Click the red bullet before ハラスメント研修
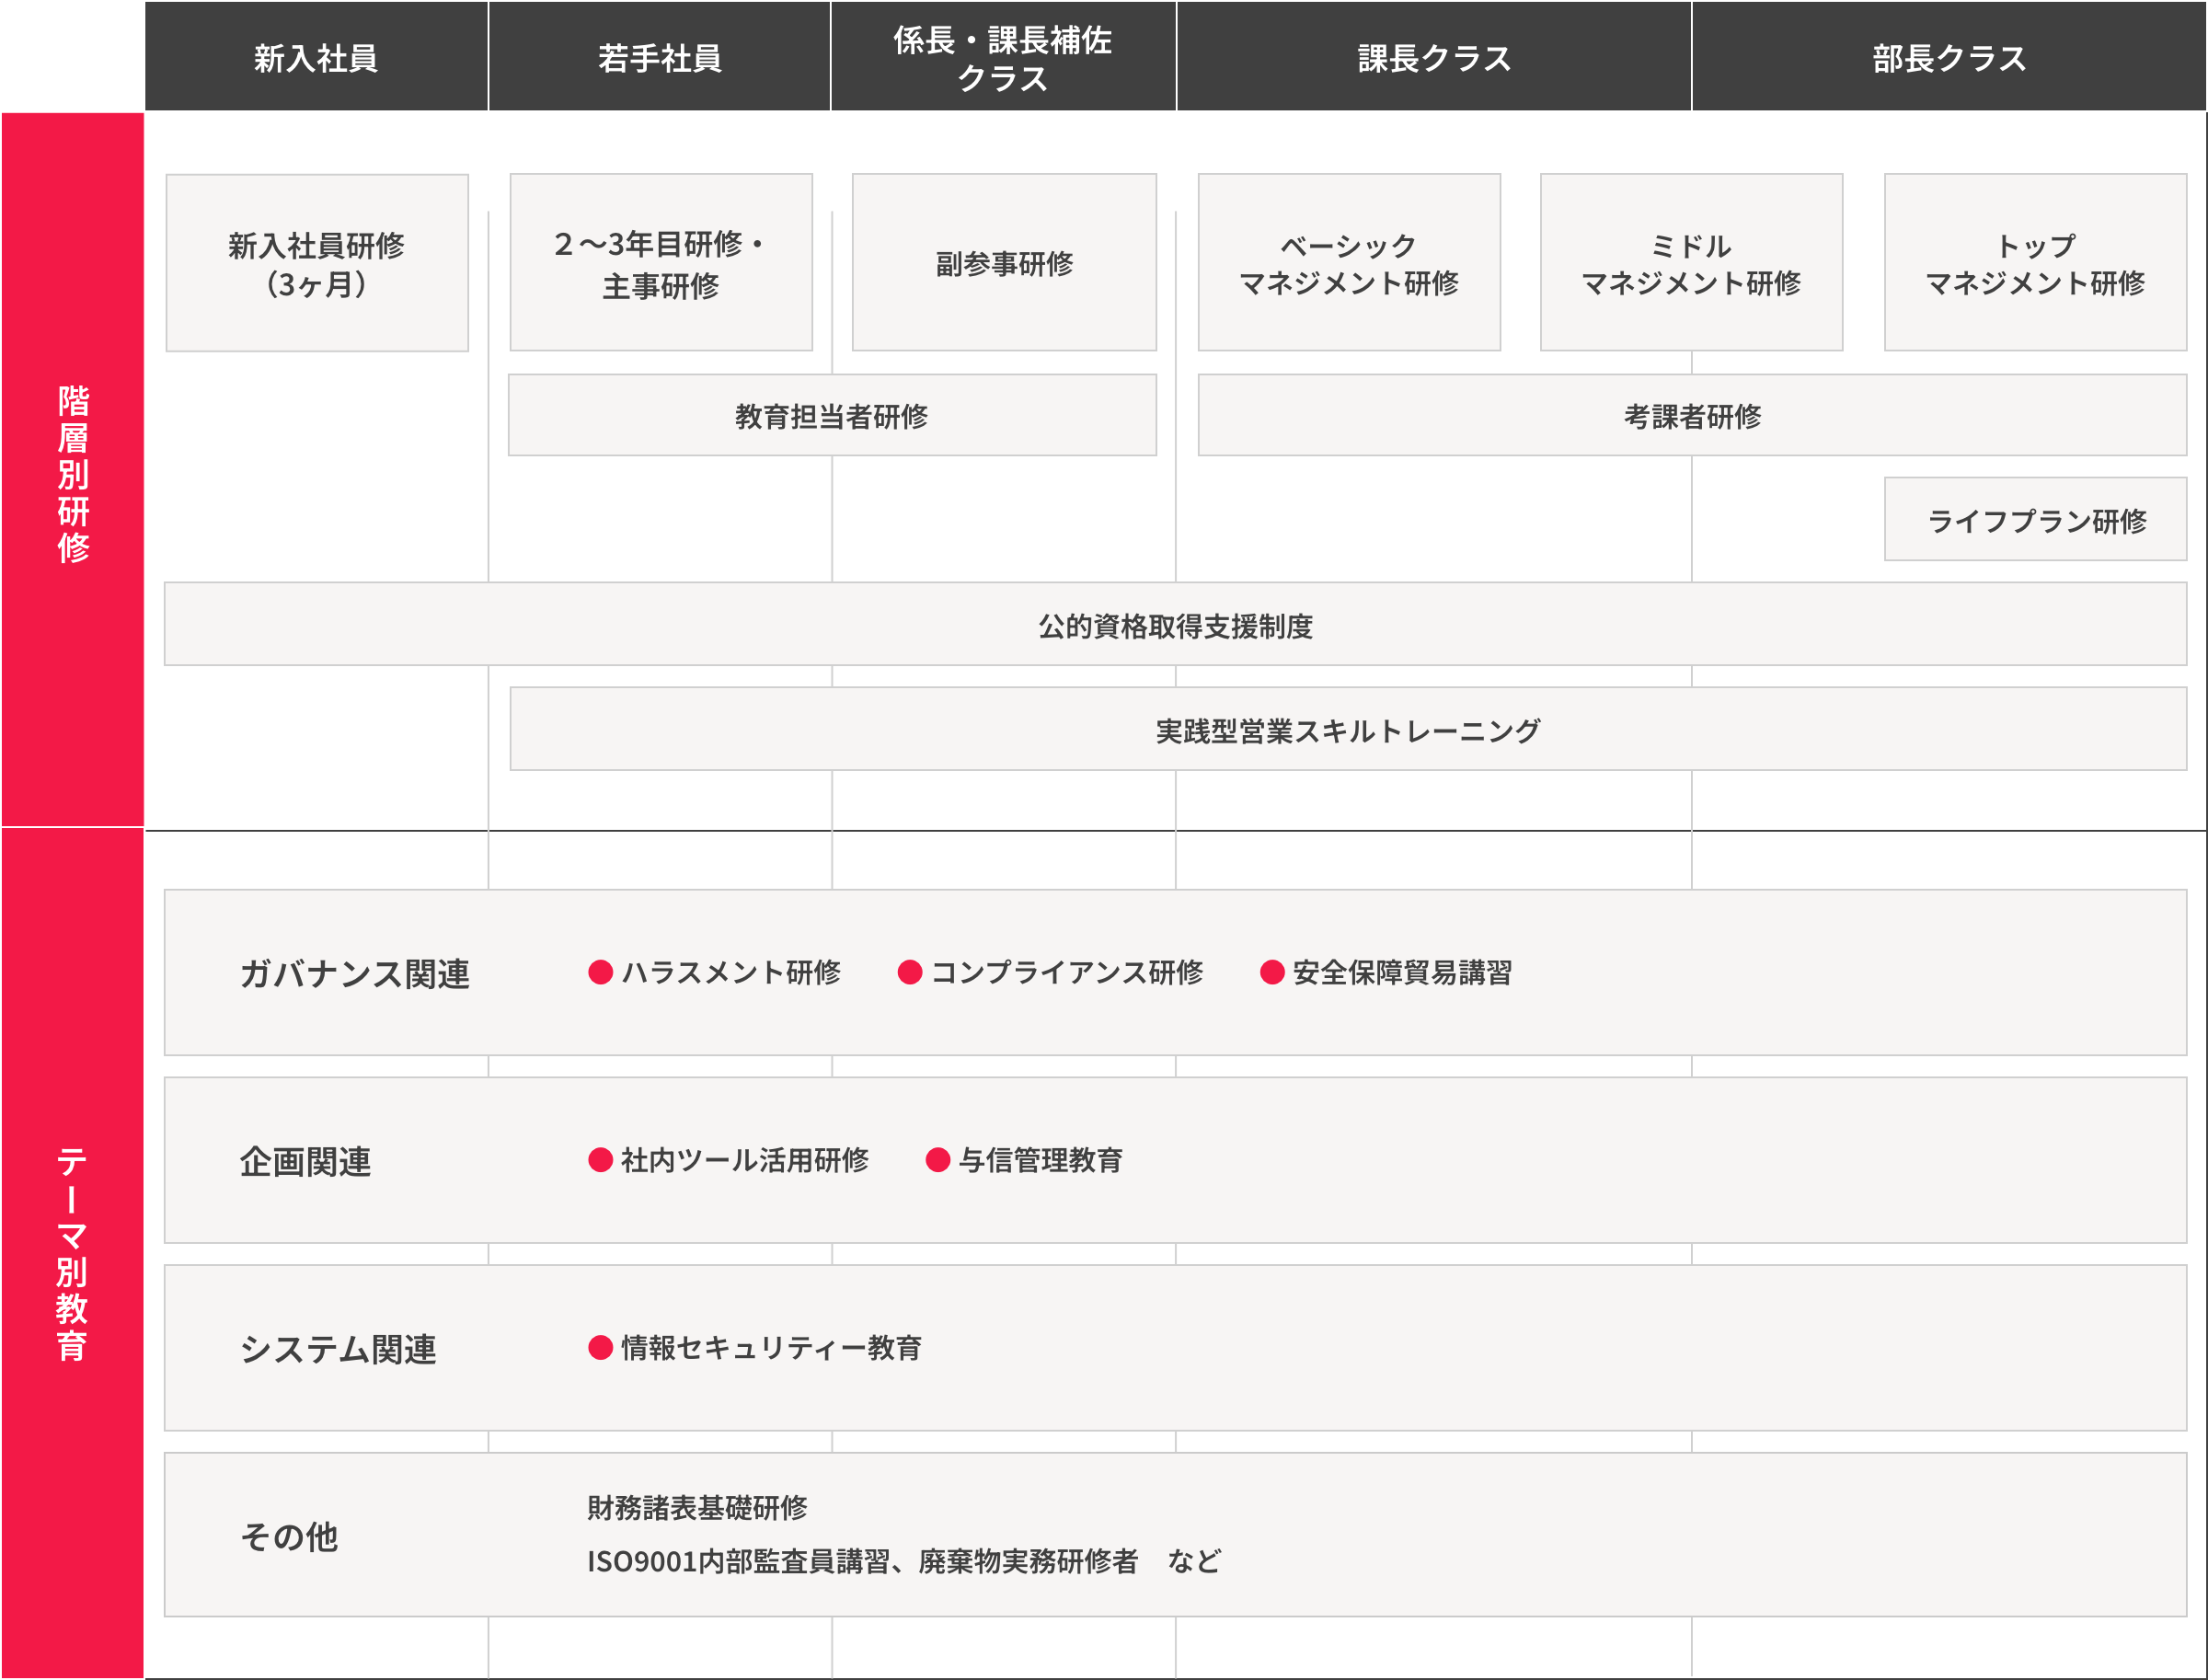Image resolution: width=2208 pixels, height=1680 pixels. 600,972
